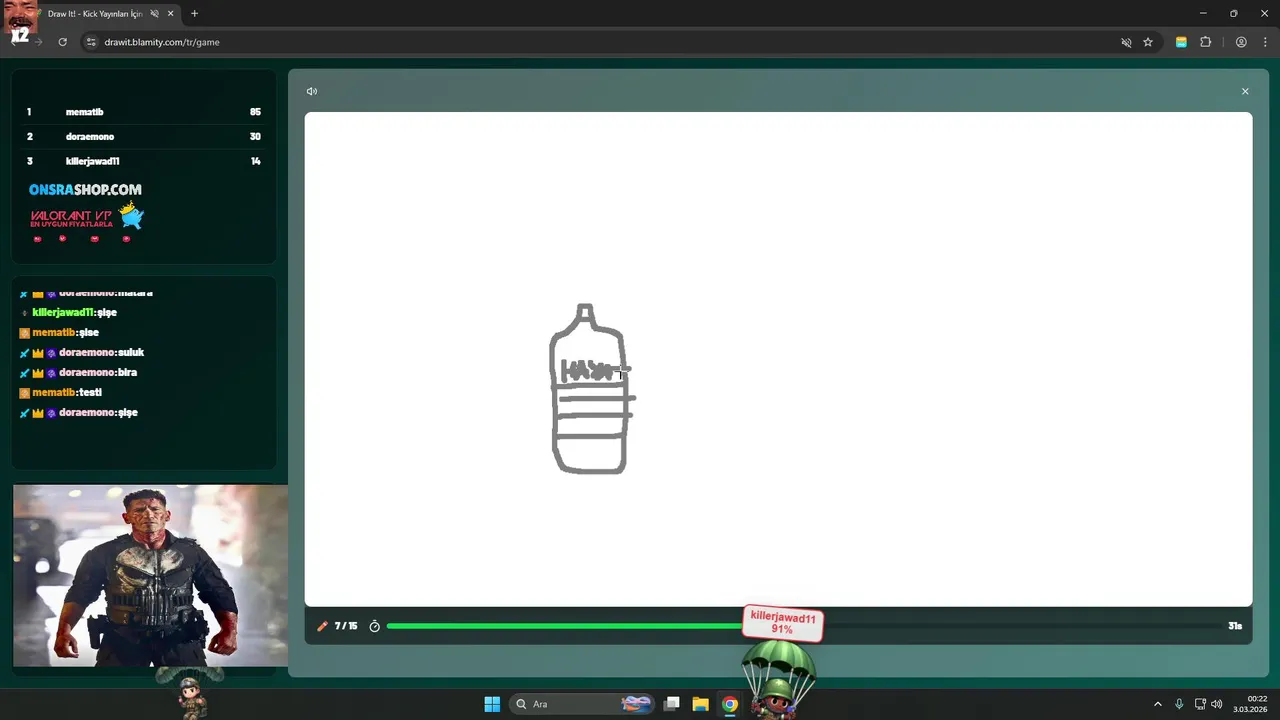Click the pencil round counter icon
This screenshot has height=720, width=1280.
pyautogui.click(x=322, y=626)
